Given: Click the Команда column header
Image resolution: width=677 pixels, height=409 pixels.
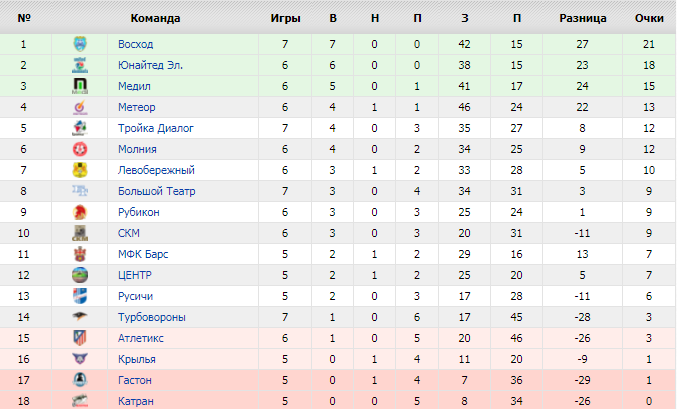Looking at the screenshot, I should tap(155, 18).
